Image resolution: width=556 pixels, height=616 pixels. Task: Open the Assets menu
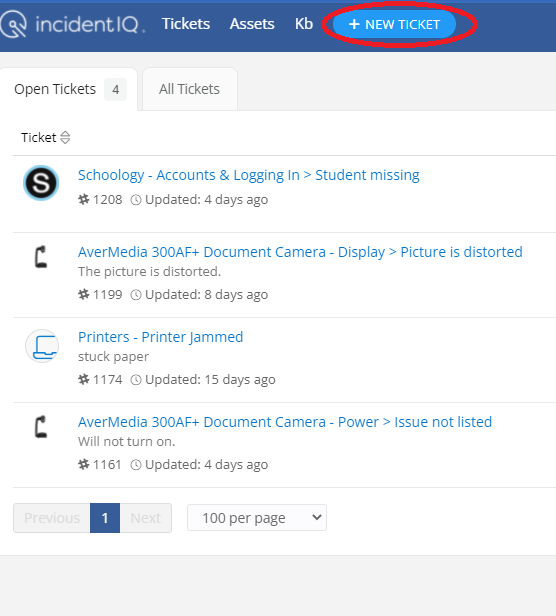point(252,24)
